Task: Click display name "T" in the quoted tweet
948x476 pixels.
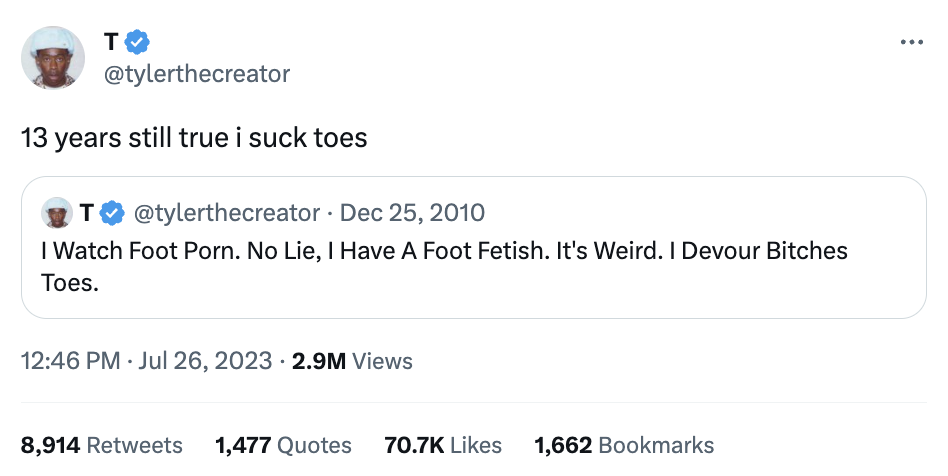Action: pos(87,212)
